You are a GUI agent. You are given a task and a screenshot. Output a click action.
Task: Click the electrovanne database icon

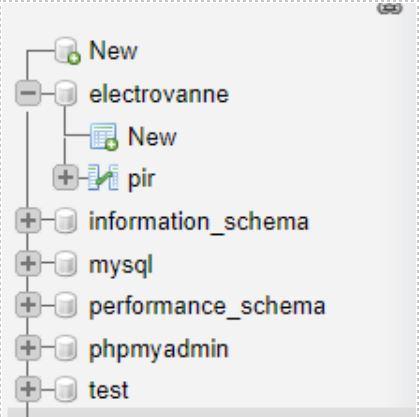(66, 93)
